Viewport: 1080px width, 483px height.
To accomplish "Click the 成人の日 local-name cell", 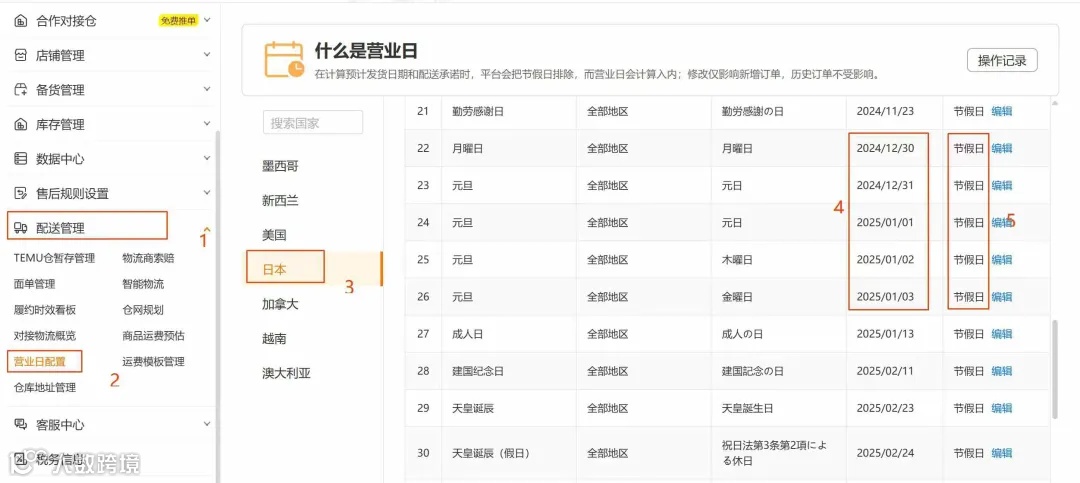I will click(x=742, y=334).
